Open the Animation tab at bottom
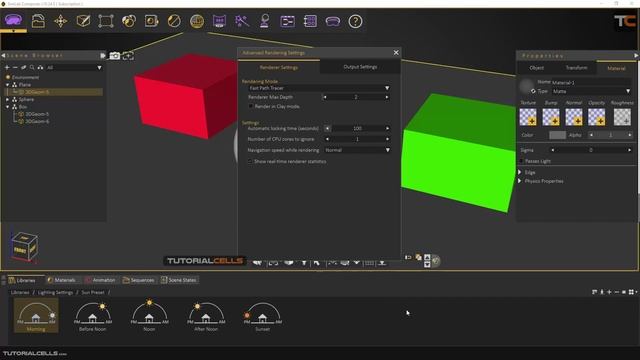Viewport: 640px width, 360px height. click(x=100, y=280)
